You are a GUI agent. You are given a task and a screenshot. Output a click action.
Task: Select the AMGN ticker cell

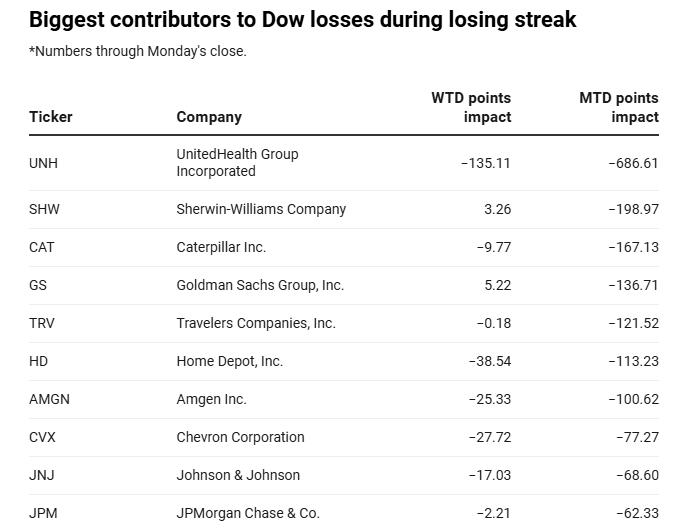click(x=49, y=399)
